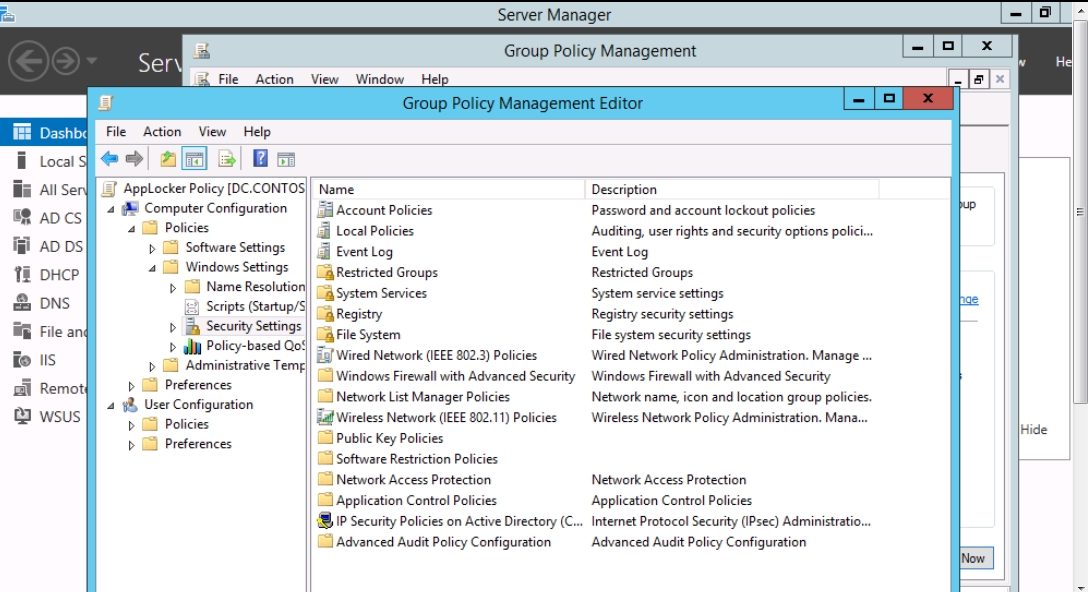Image resolution: width=1088 pixels, height=592 pixels.
Task: Open Dashboard in the Server Manager sidebar
Action: [x=46, y=133]
